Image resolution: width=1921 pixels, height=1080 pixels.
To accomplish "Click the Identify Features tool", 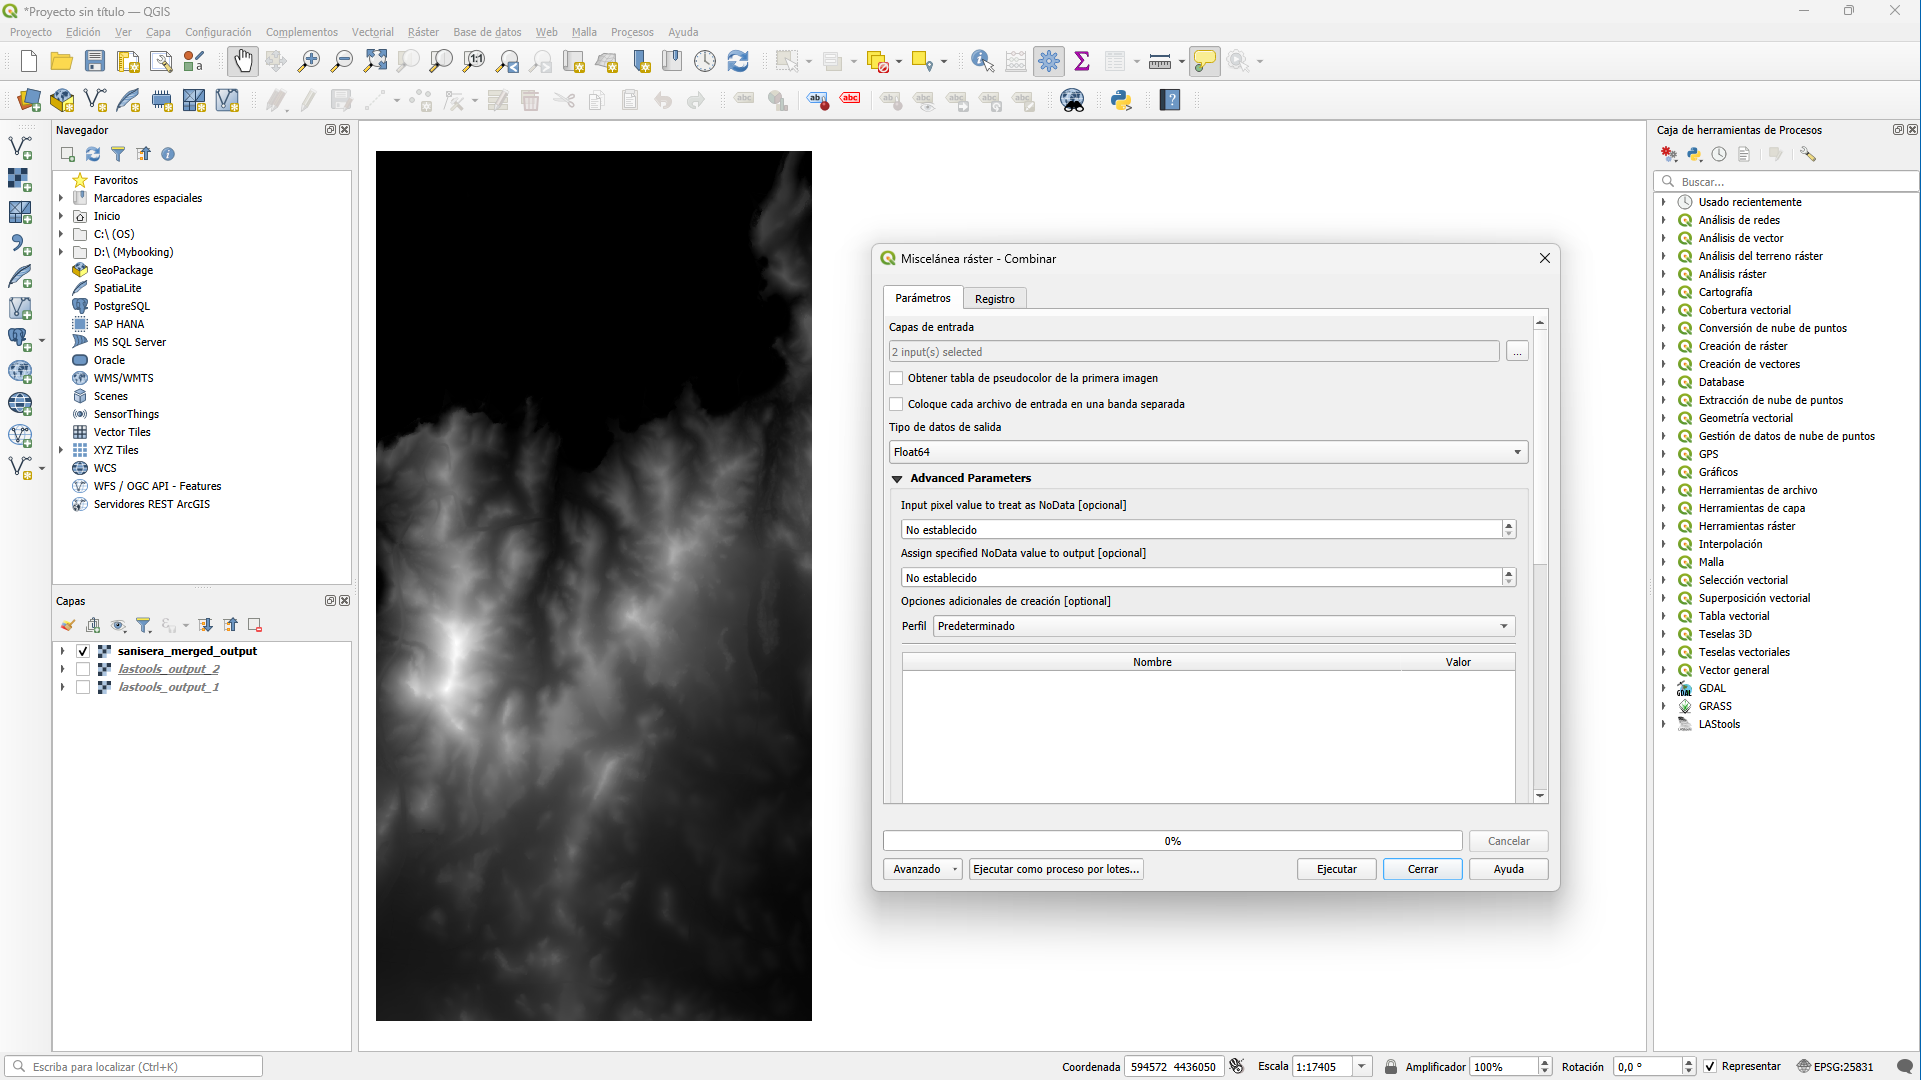I will click(x=982, y=61).
